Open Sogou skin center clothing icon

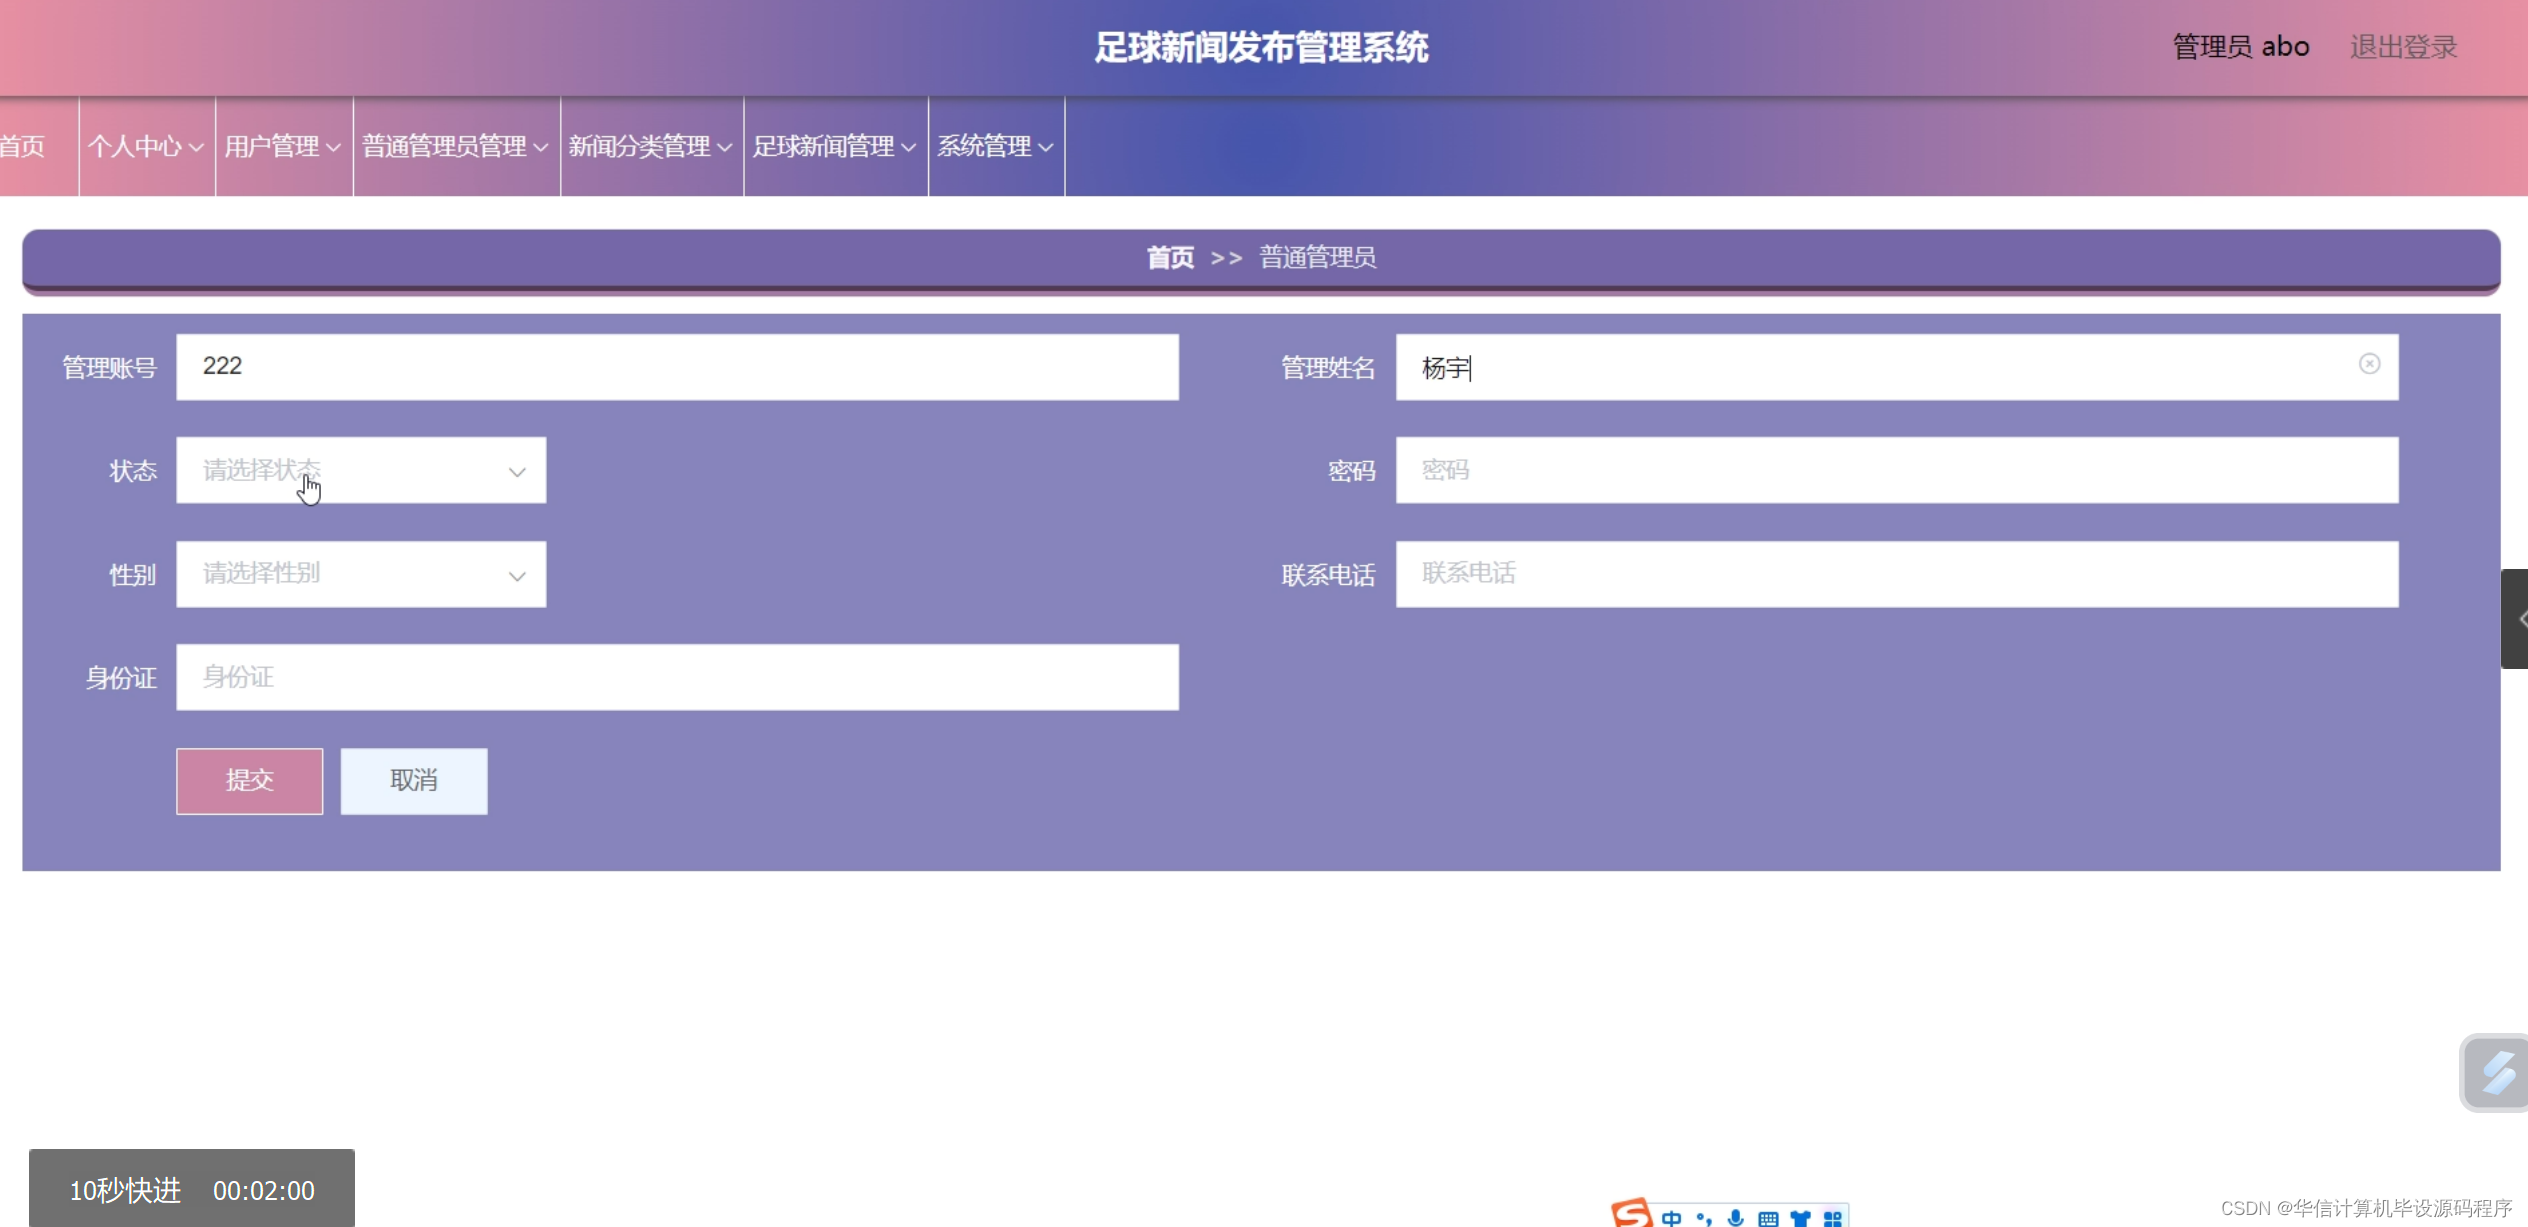1802,1219
